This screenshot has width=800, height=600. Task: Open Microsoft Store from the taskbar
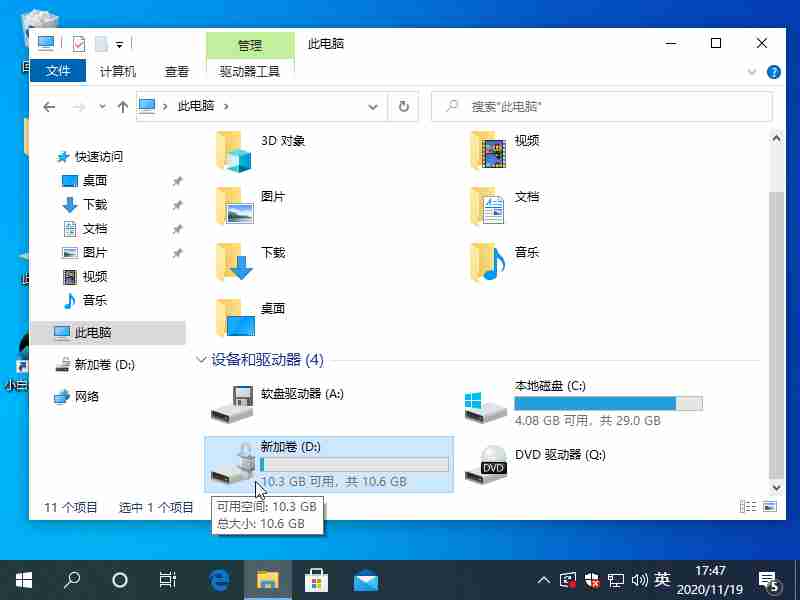coord(316,579)
